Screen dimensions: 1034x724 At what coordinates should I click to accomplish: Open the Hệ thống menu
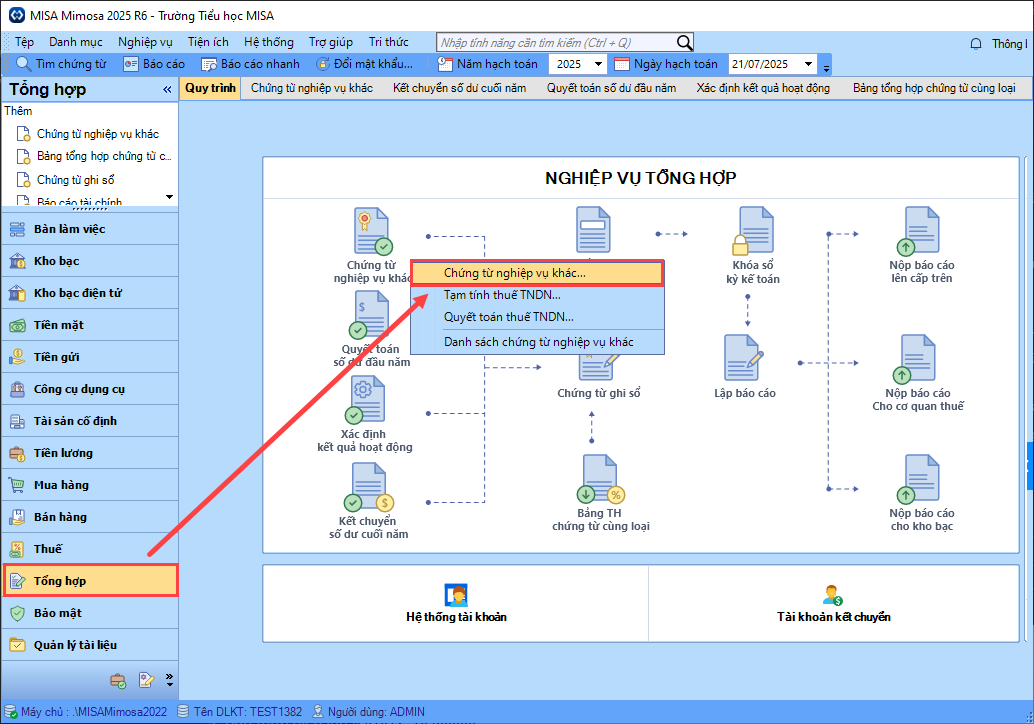pos(269,42)
